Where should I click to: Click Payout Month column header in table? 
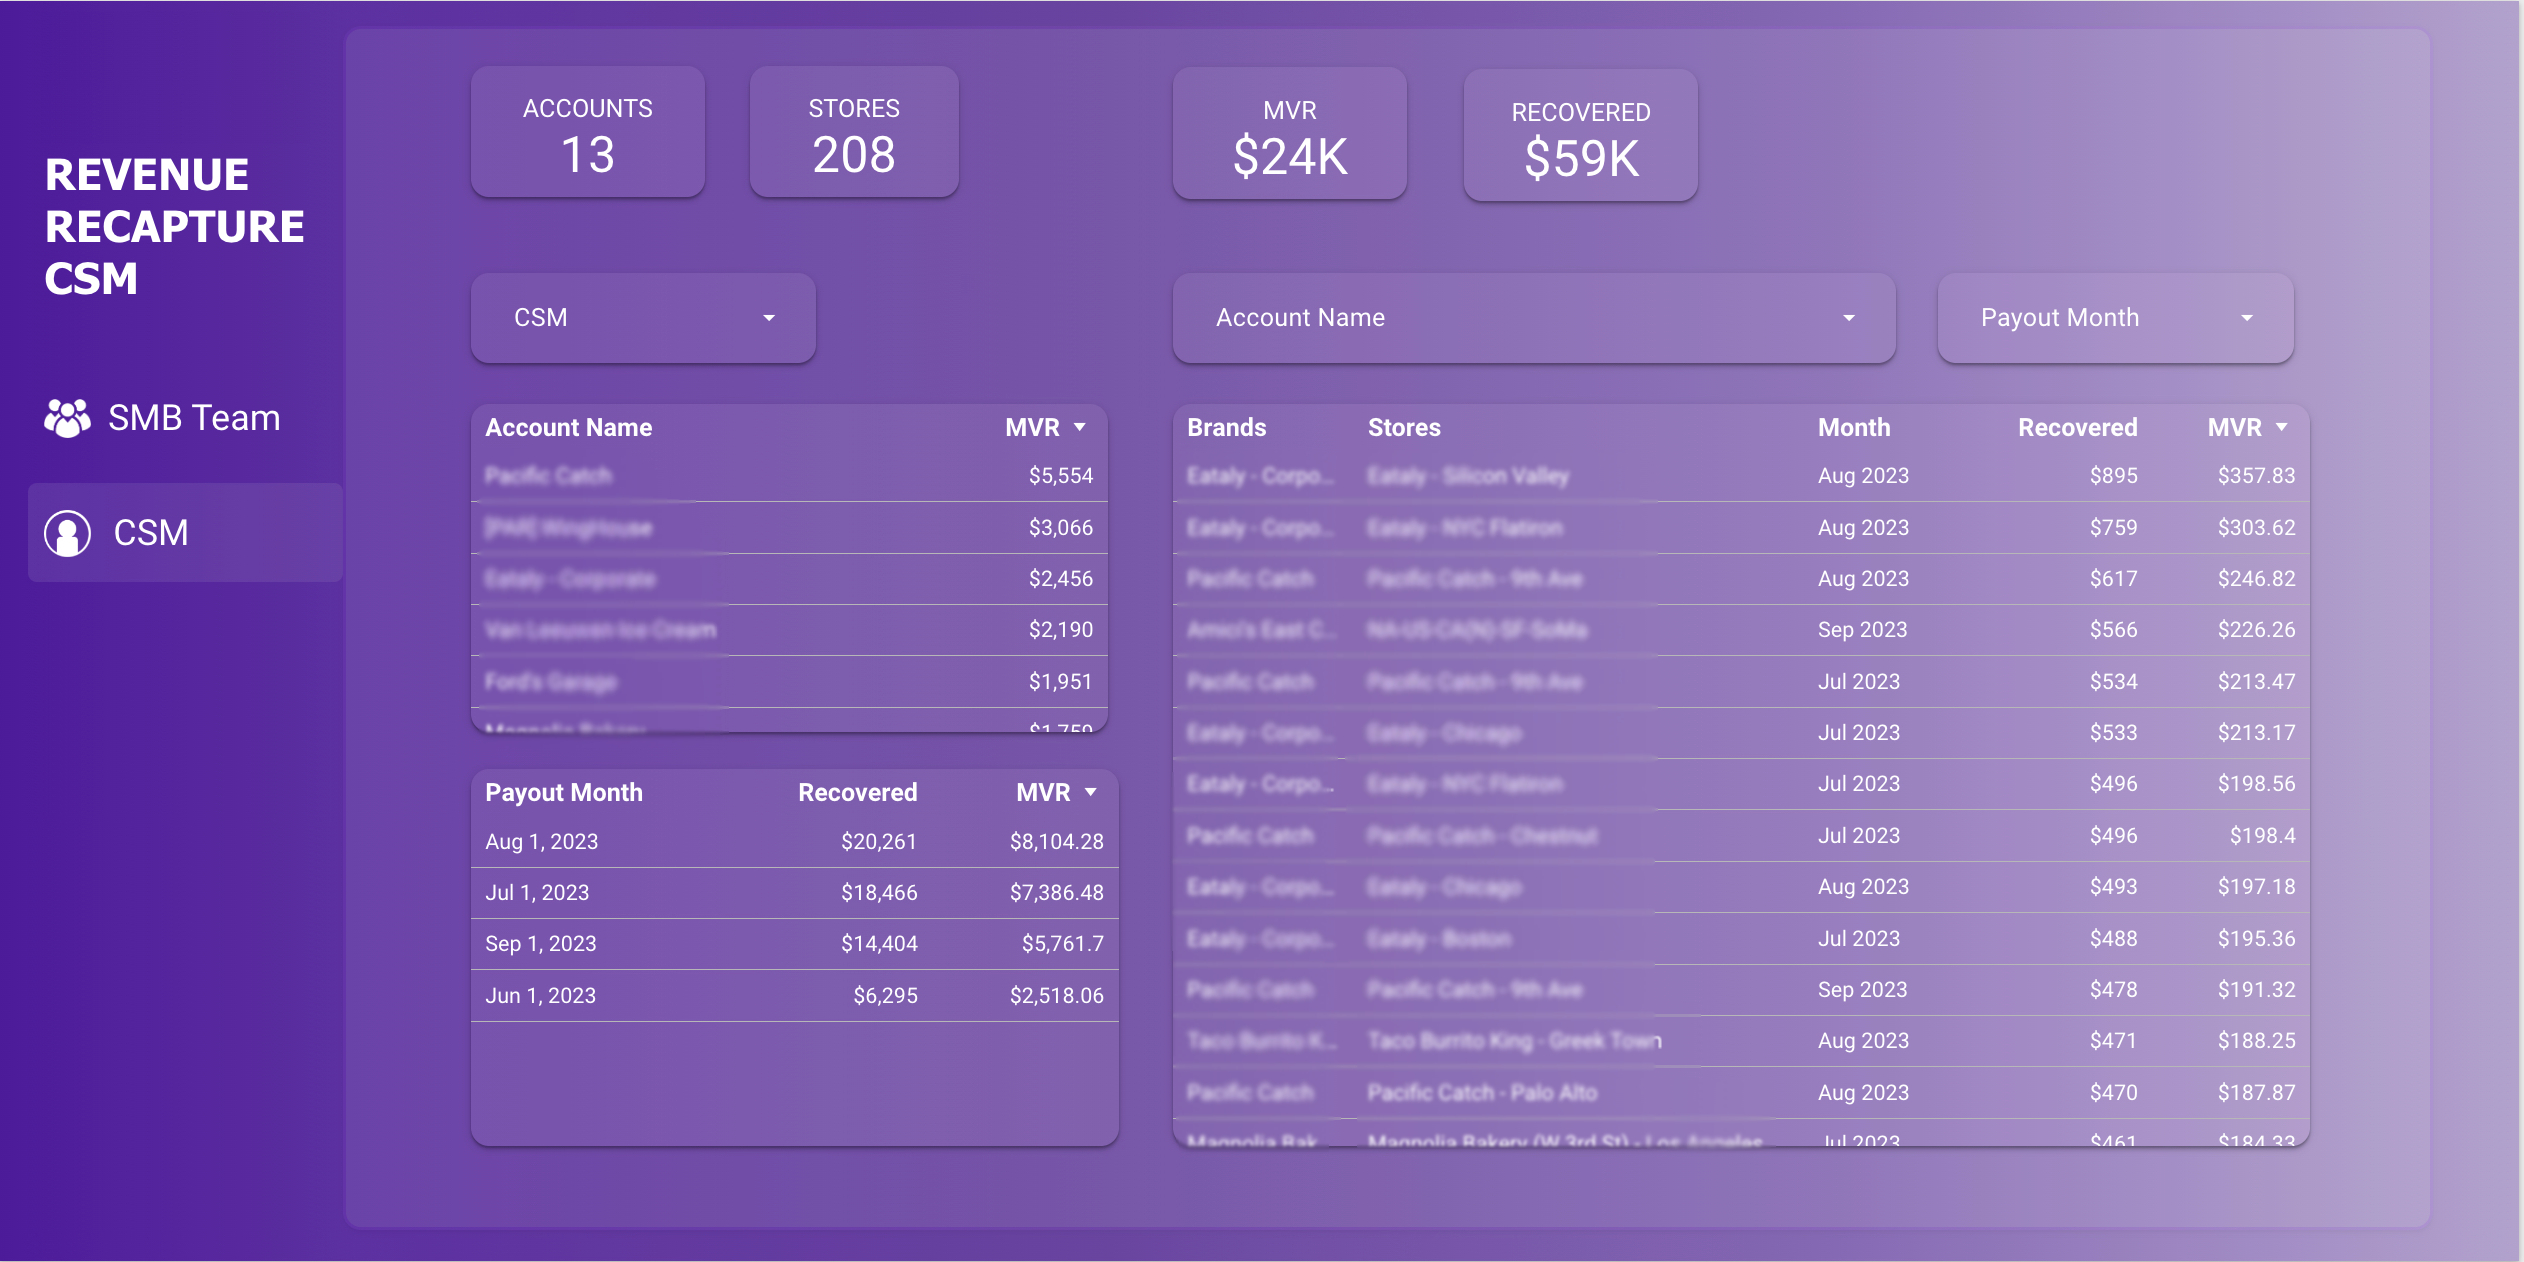[x=564, y=792]
